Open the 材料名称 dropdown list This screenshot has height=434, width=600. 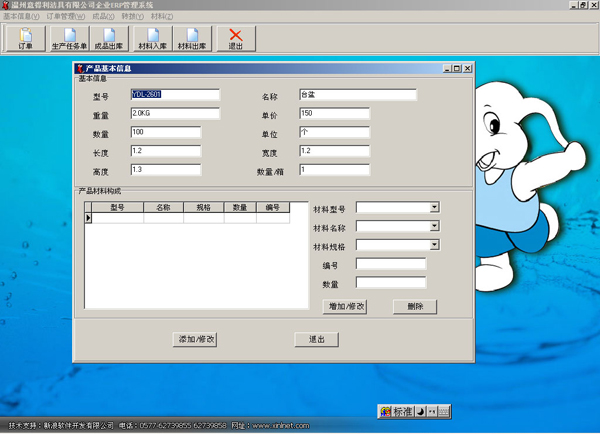pyautogui.click(x=434, y=227)
